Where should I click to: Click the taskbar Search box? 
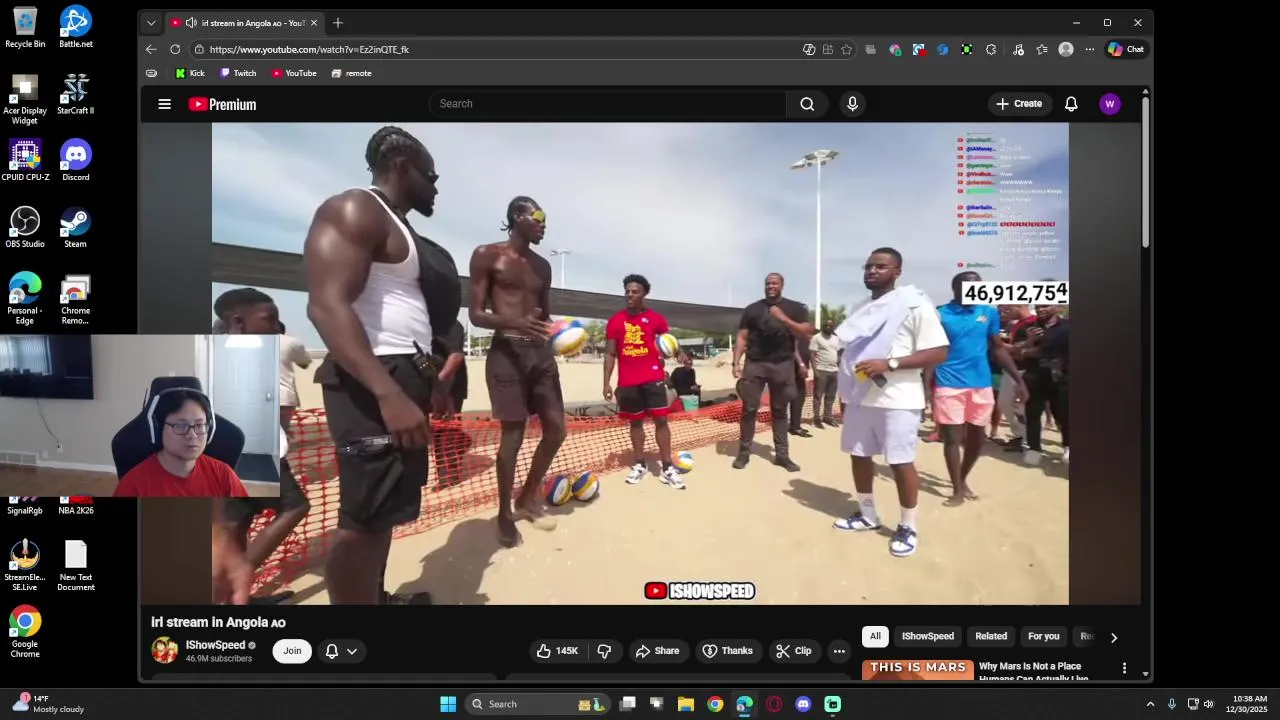(538, 704)
